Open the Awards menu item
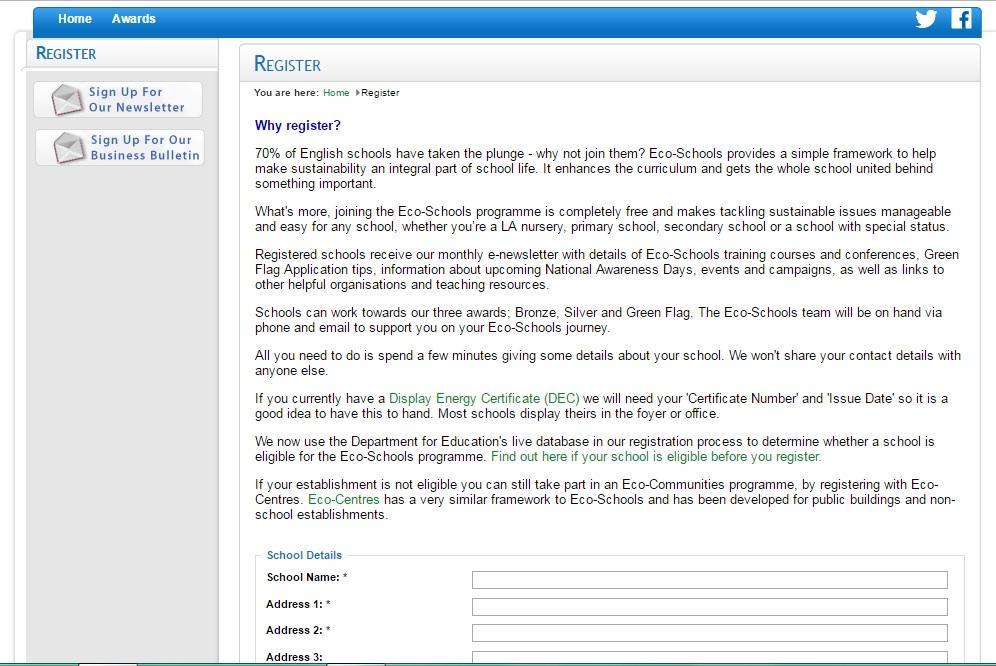 pyautogui.click(x=133, y=19)
